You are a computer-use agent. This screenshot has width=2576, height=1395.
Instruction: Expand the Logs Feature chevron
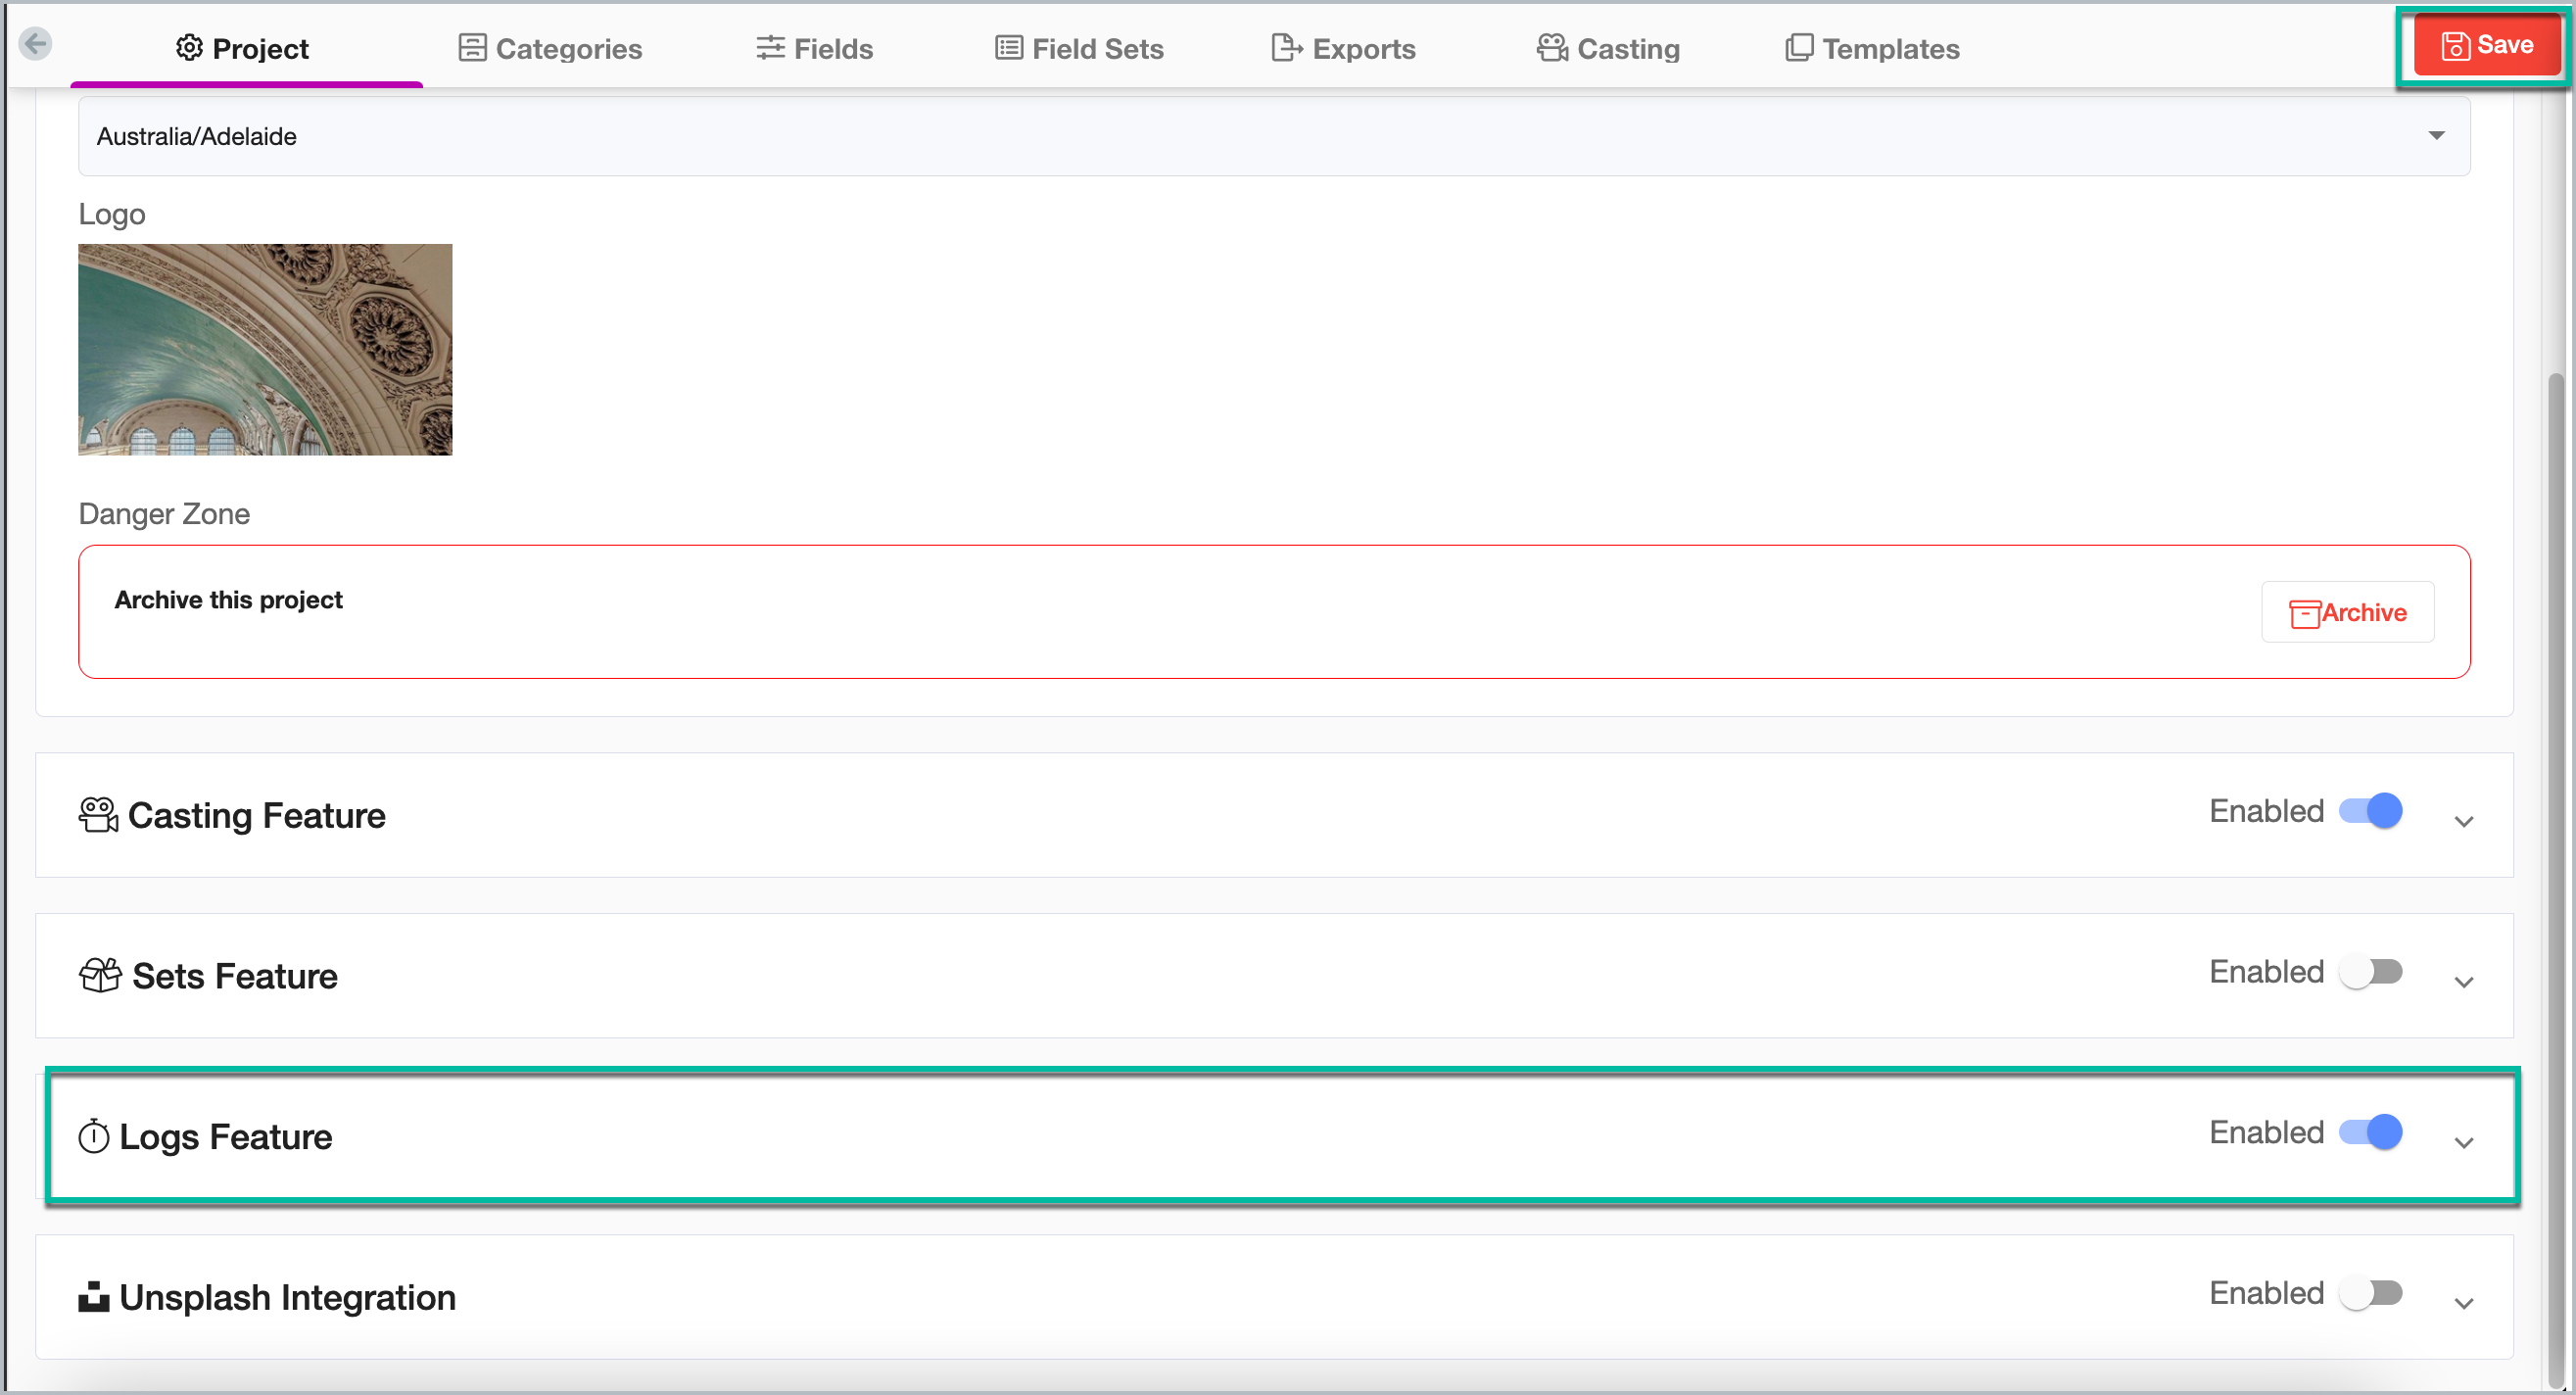point(2463,1142)
